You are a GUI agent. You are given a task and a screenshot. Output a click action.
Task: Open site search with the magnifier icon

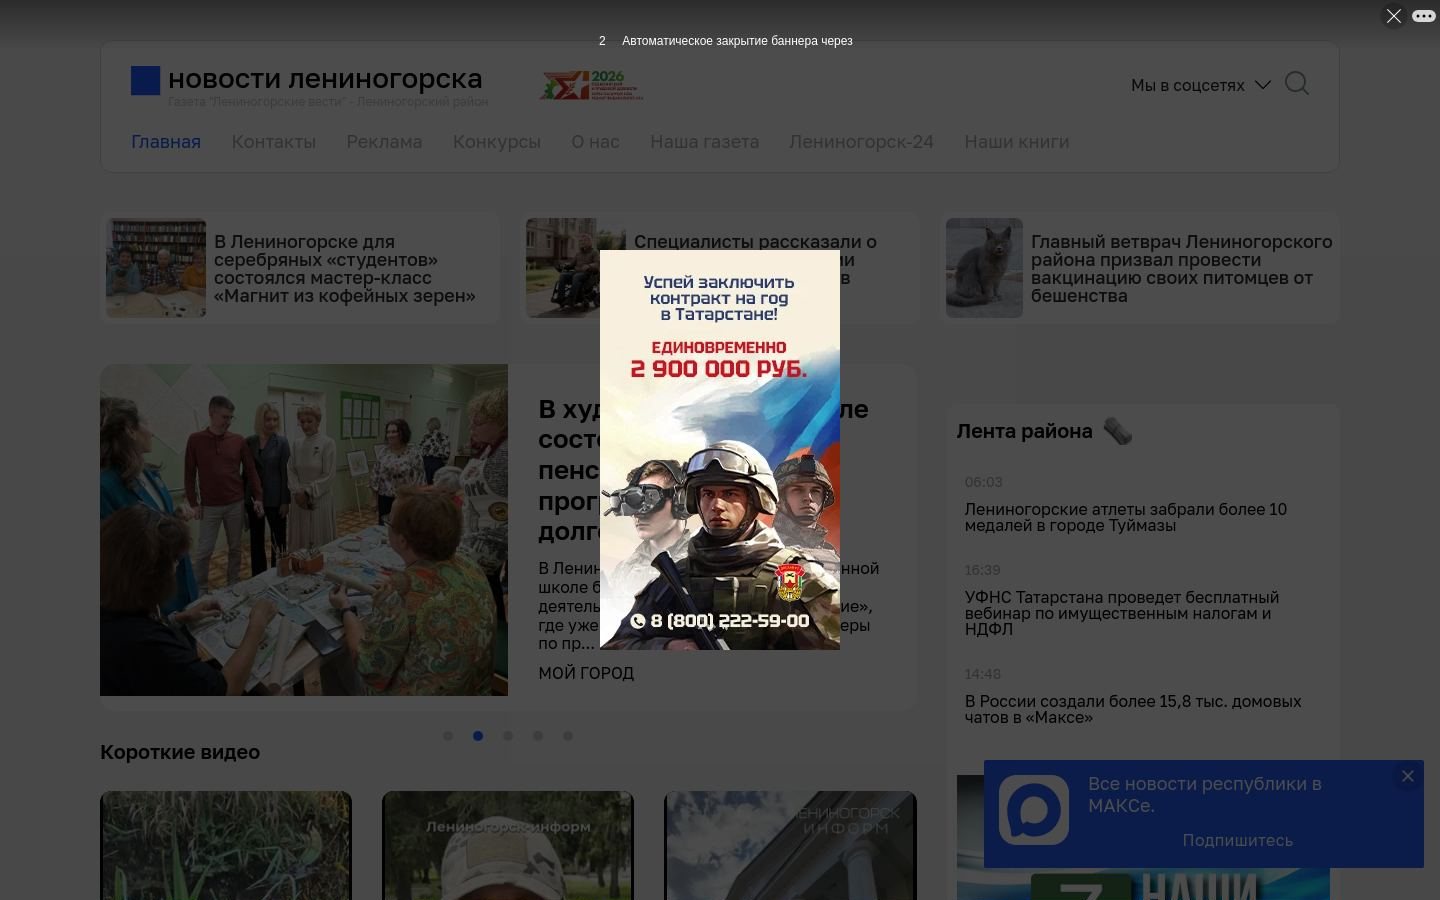pyautogui.click(x=1297, y=84)
